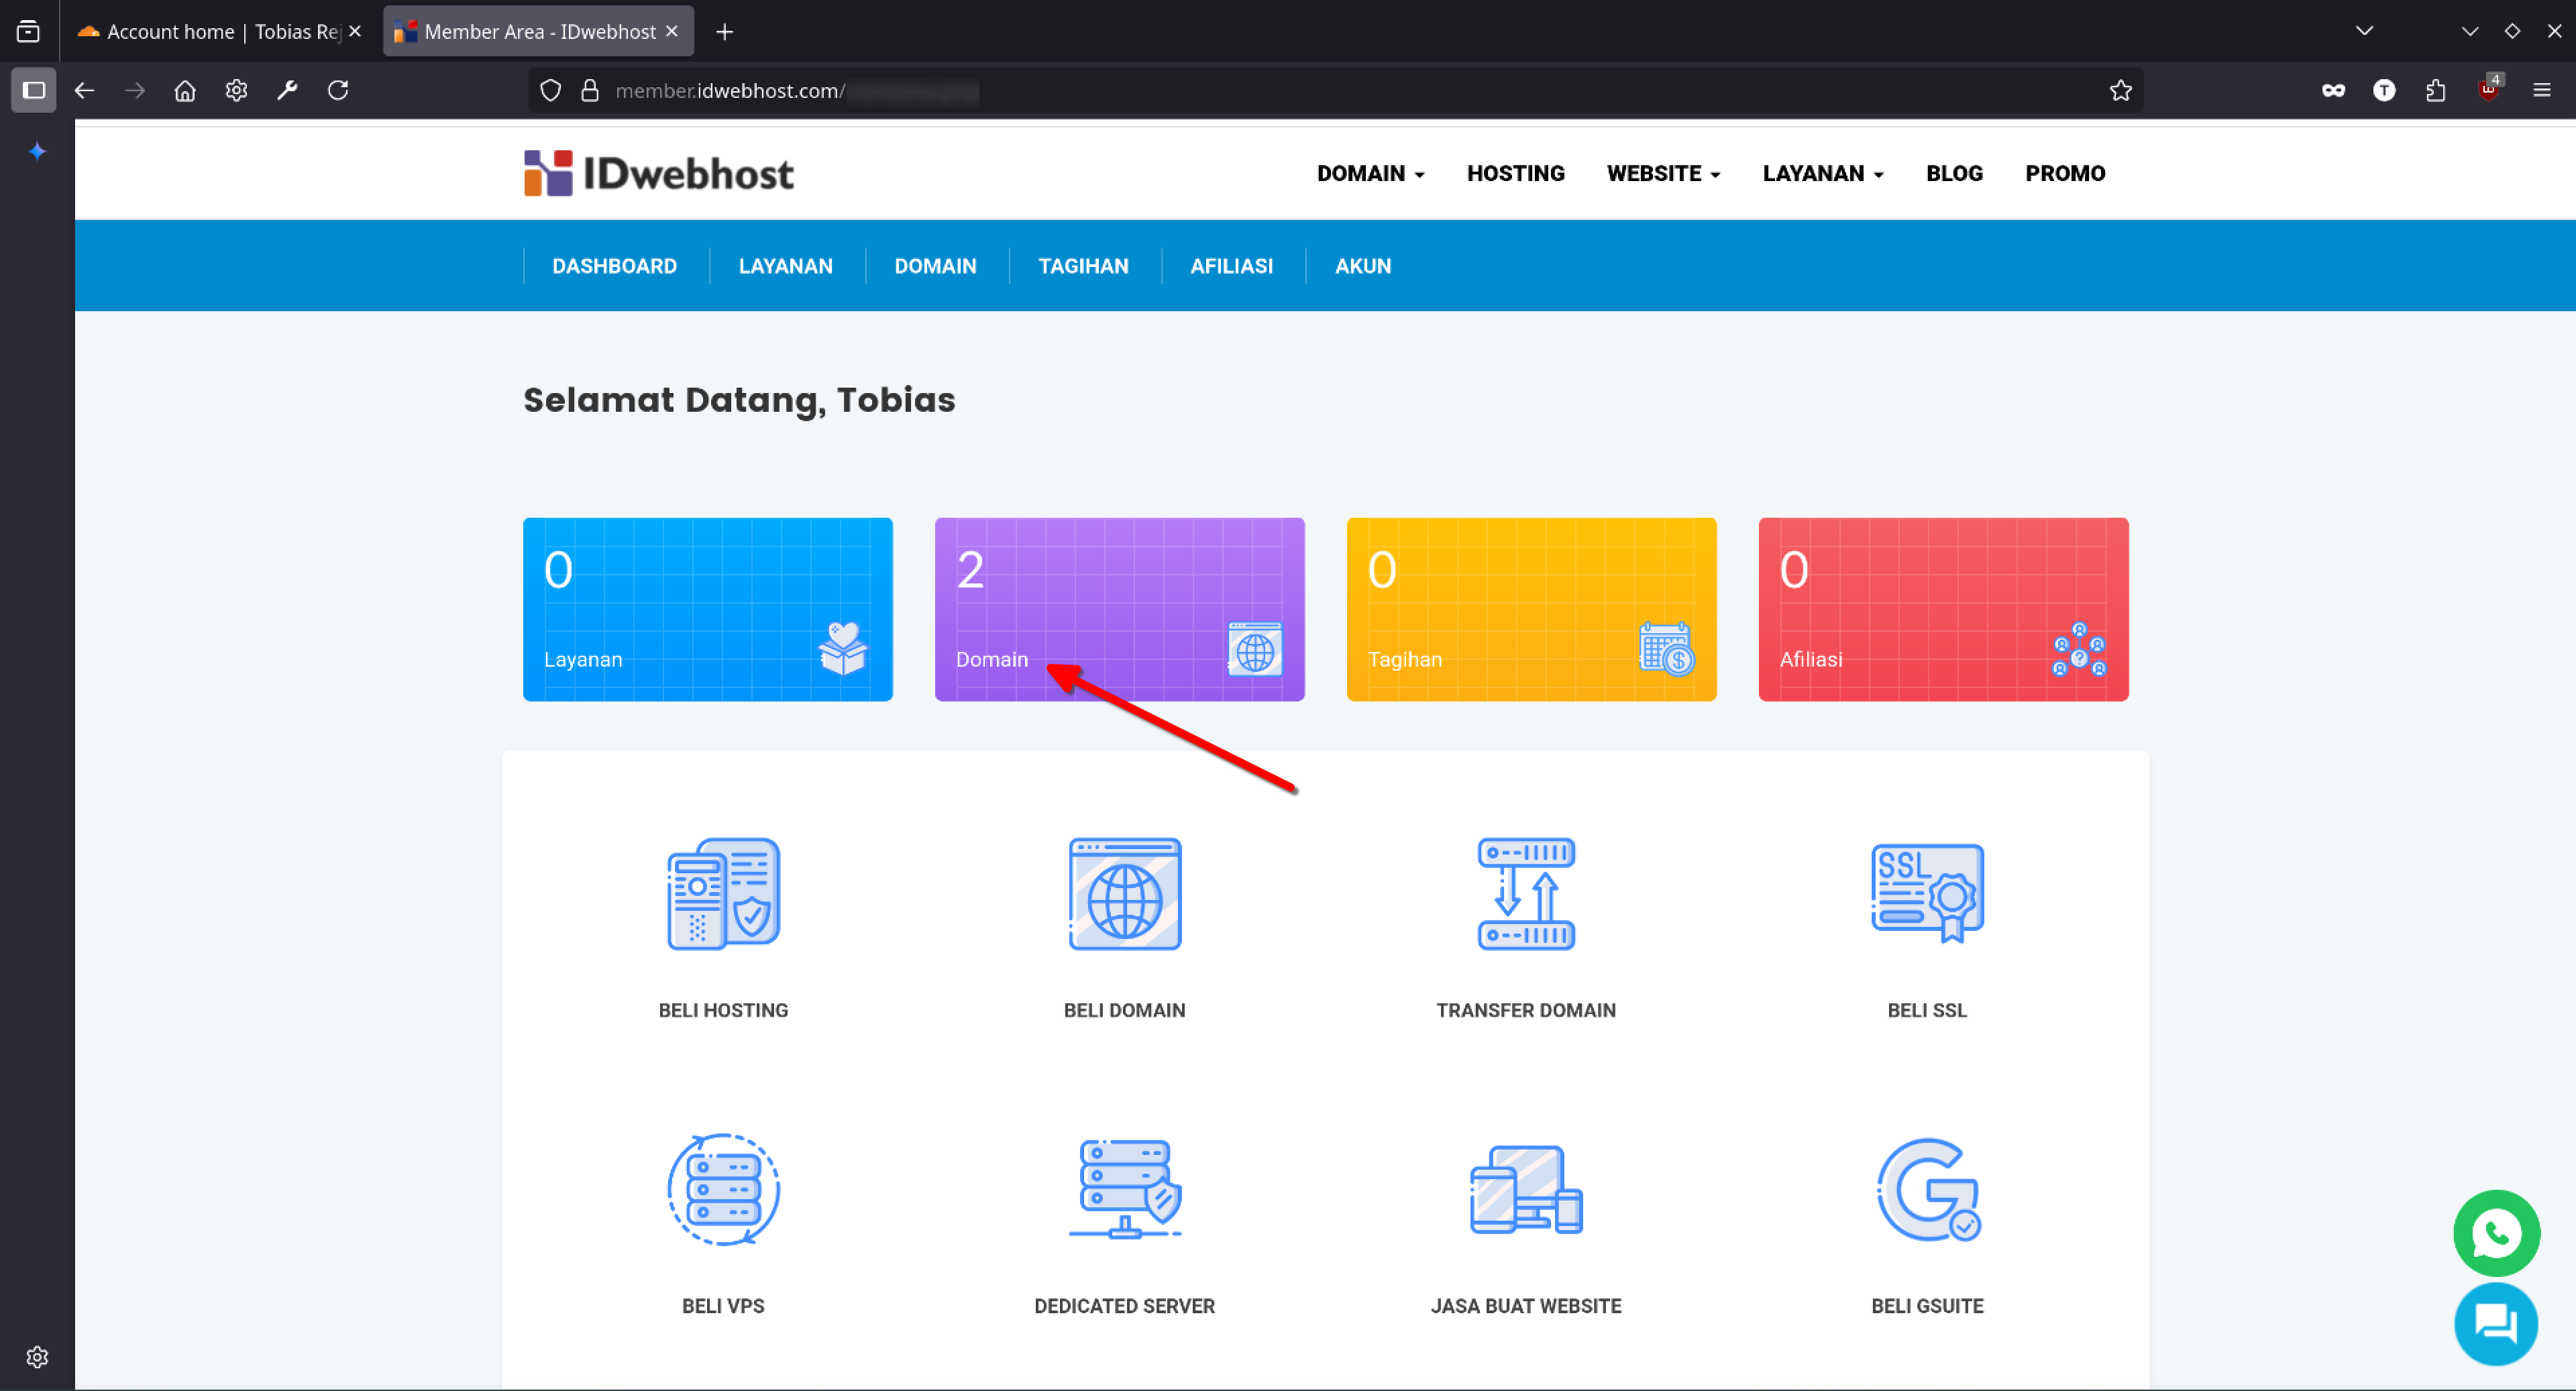Toggle the browser sidebar panel
This screenshot has height=1391, width=2576.
tap(34, 91)
